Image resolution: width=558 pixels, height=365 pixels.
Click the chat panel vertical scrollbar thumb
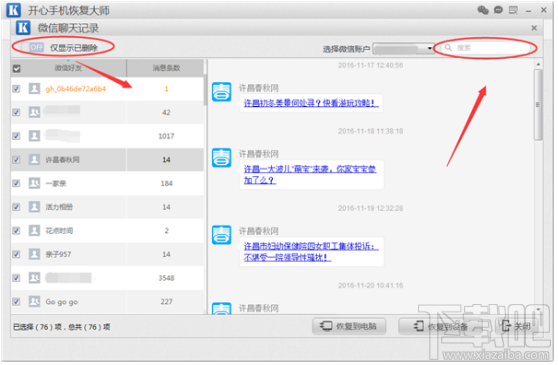(x=538, y=105)
